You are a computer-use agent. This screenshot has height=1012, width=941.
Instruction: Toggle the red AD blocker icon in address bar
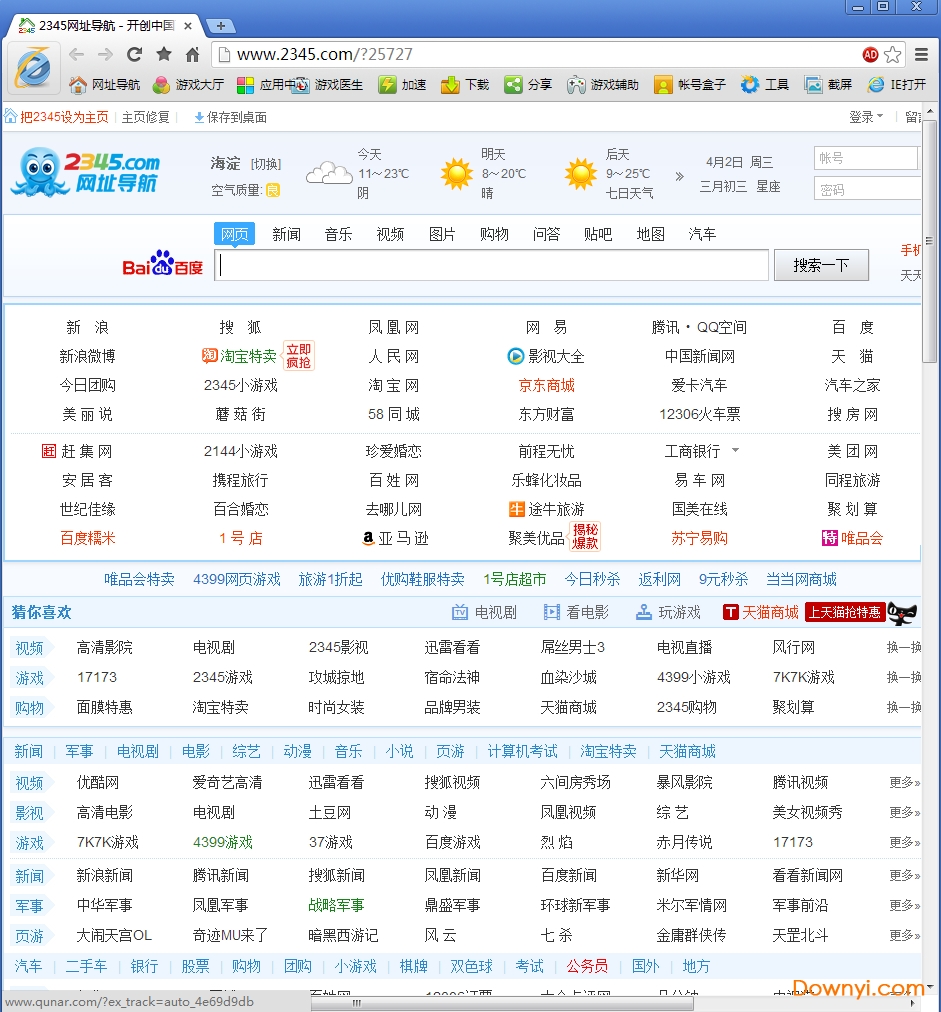tap(870, 54)
